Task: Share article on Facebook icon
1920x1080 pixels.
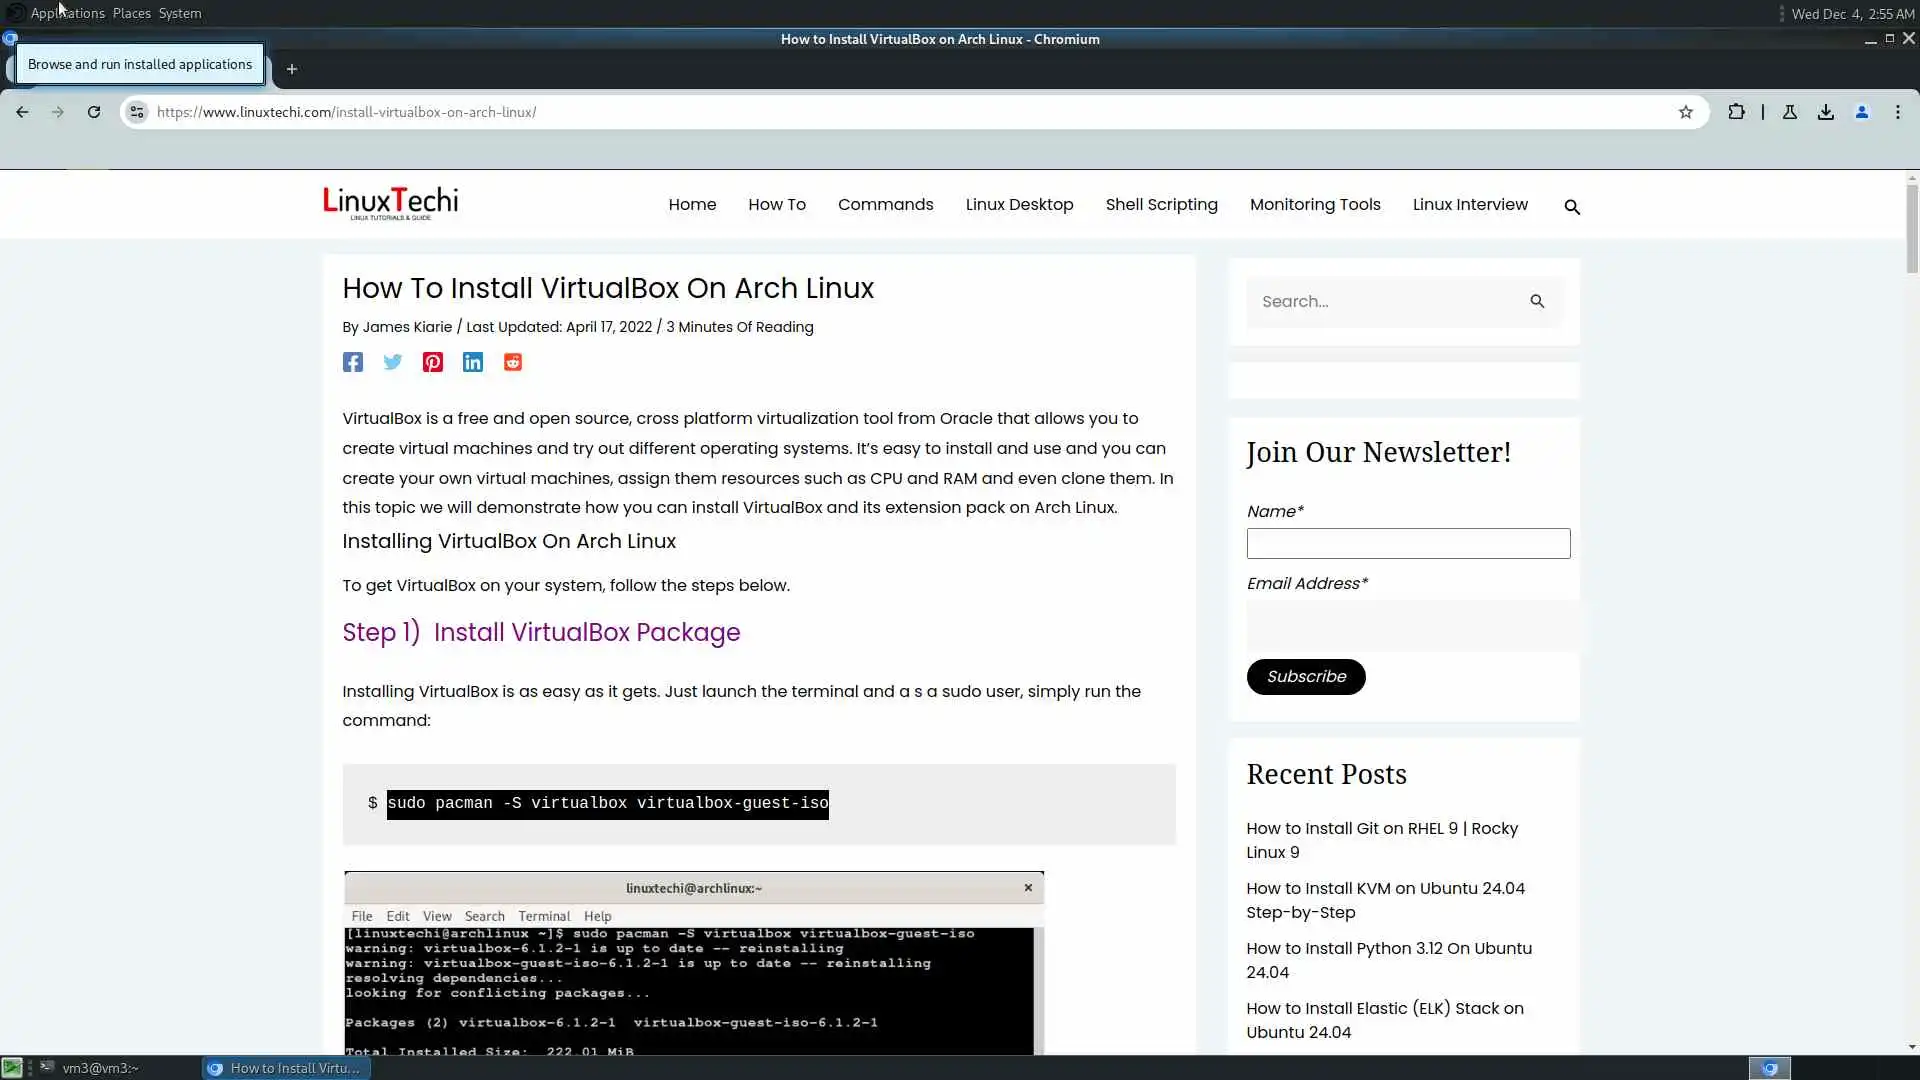Action: pyautogui.click(x=352, y=362)
